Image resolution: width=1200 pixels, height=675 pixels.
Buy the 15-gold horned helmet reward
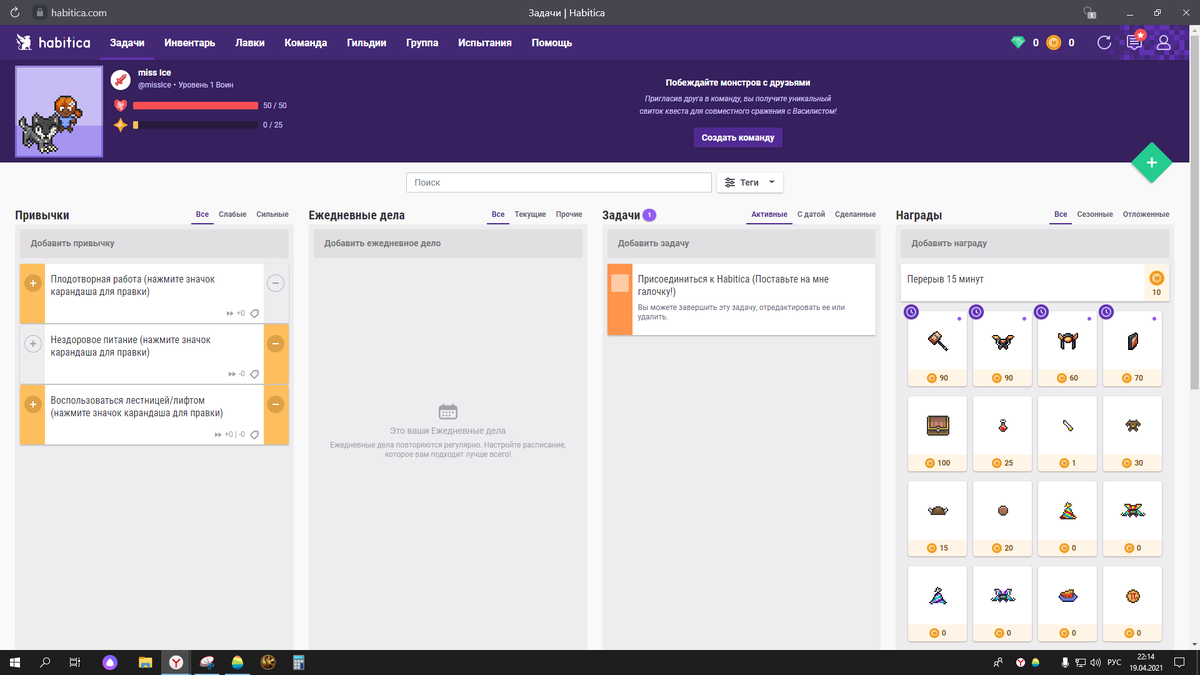pyautogui.click(x=939, y=519)
